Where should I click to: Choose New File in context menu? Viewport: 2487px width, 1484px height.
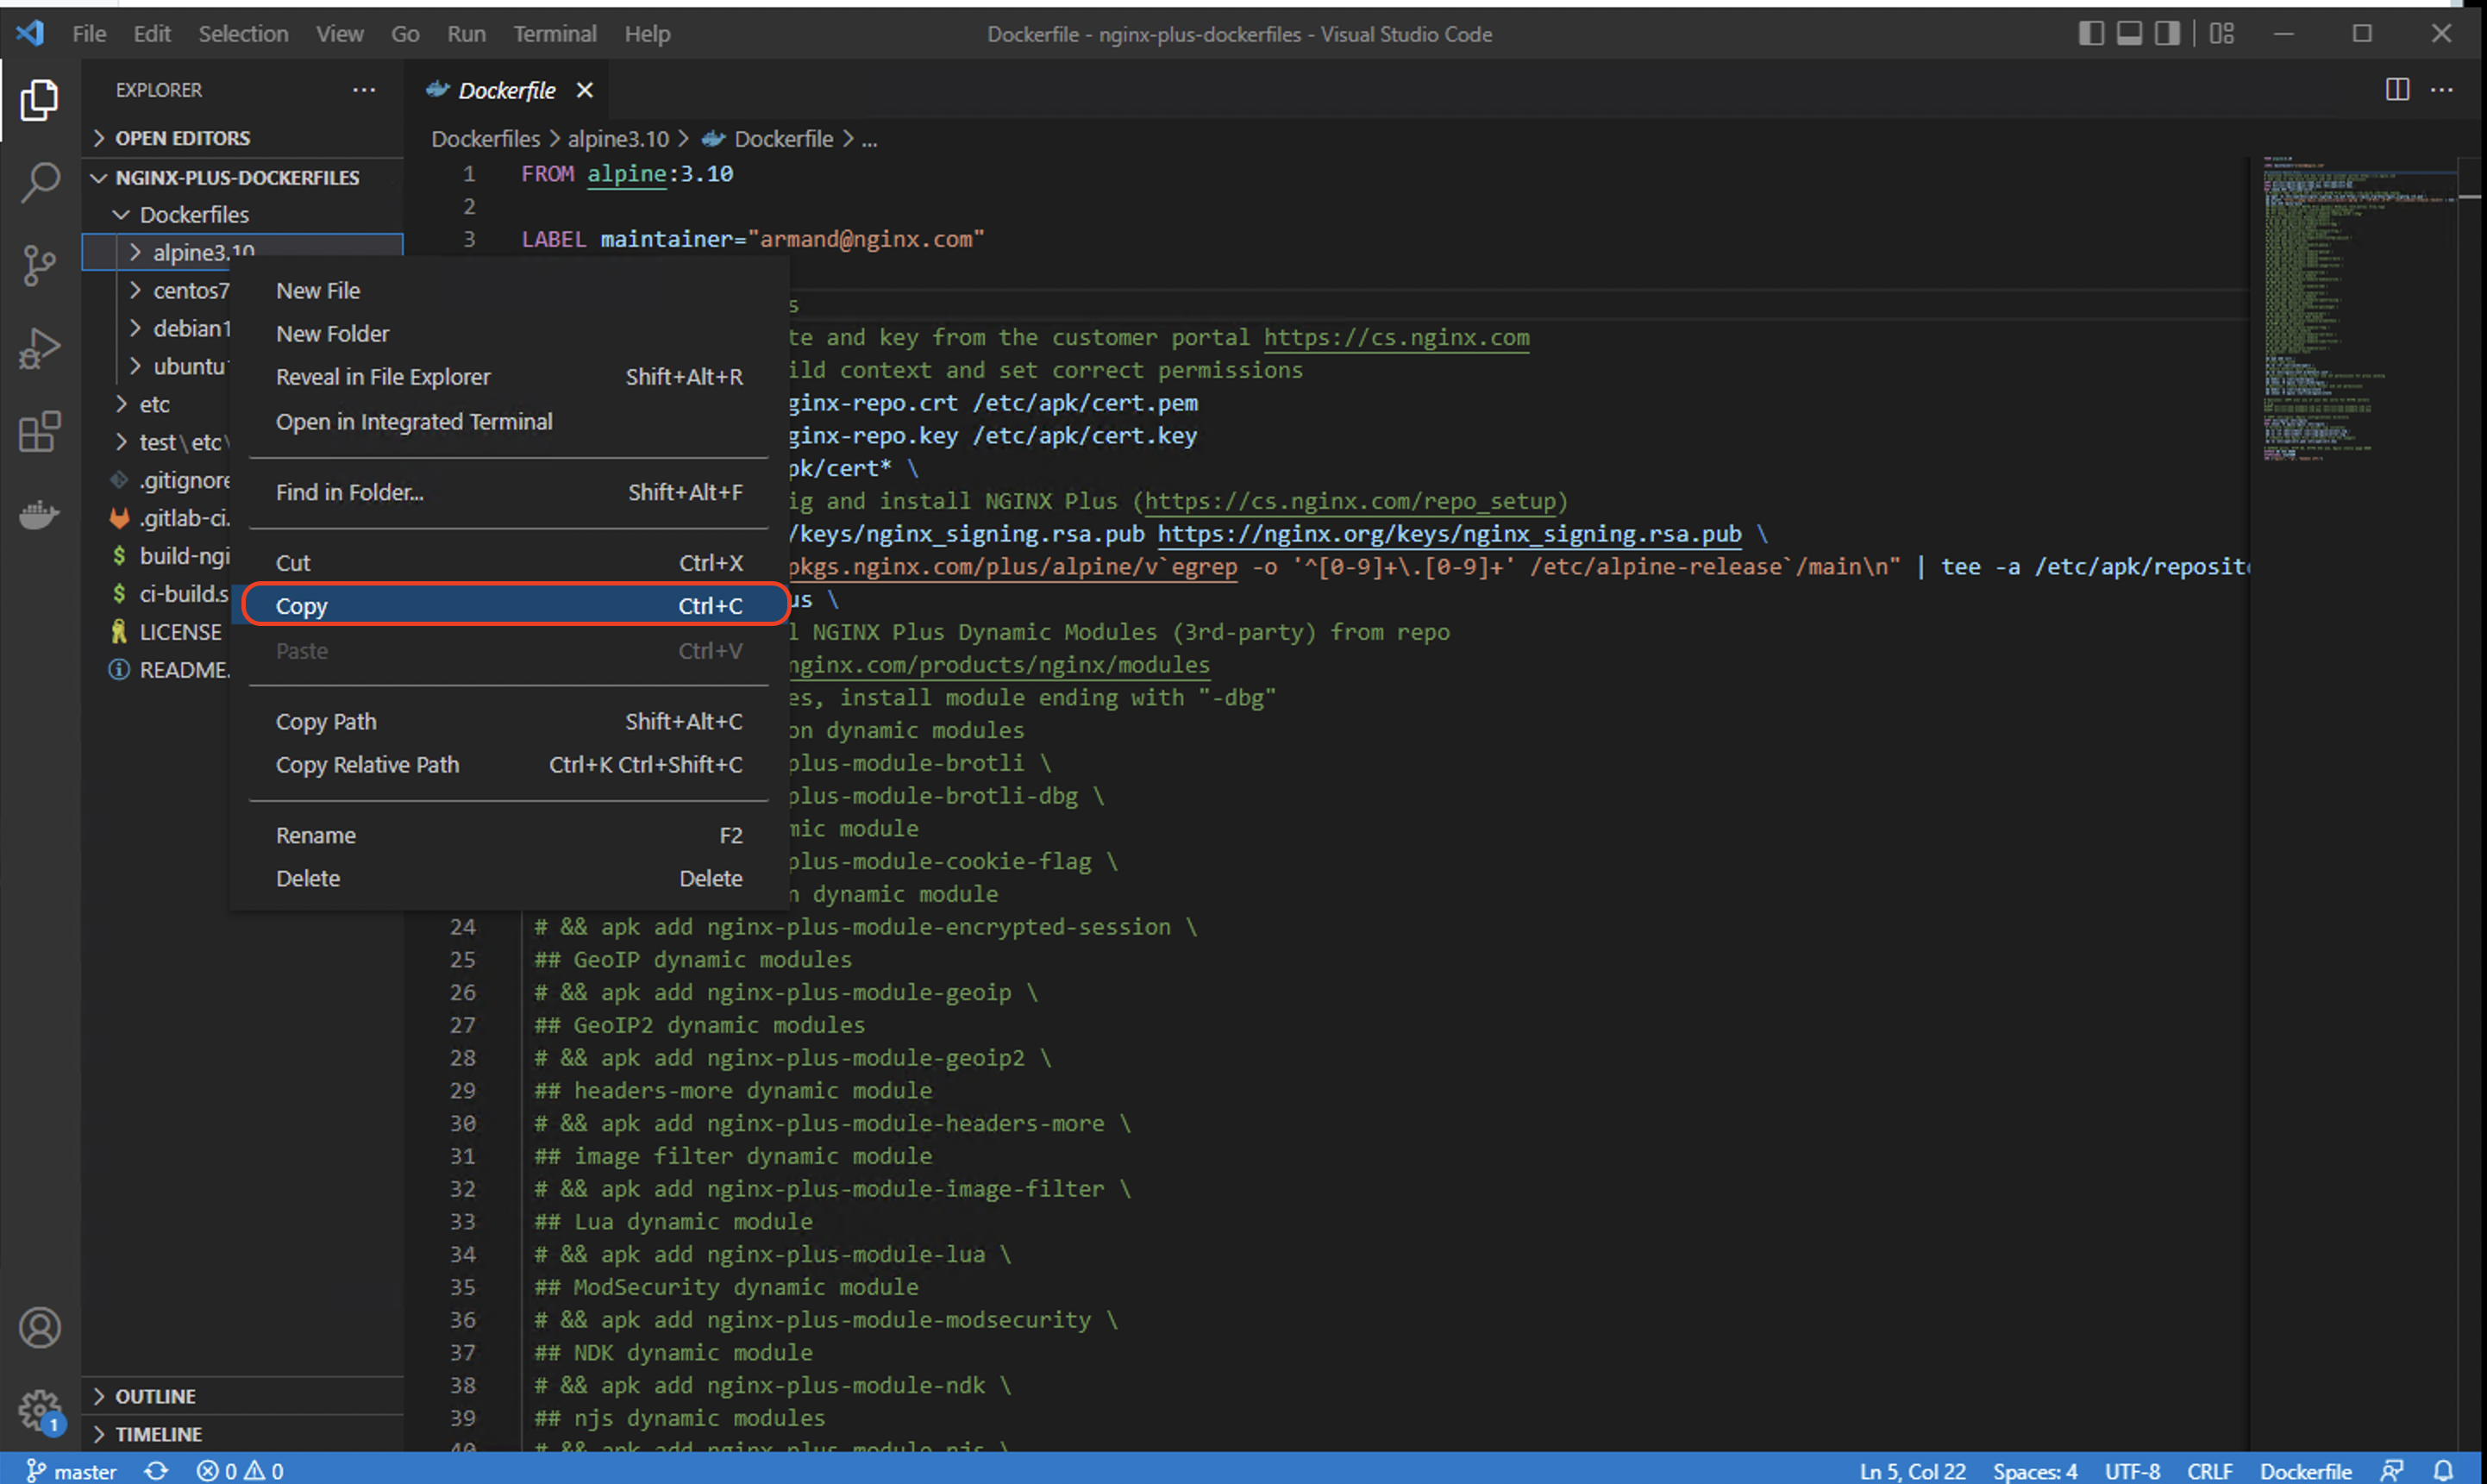pos(509,291)
